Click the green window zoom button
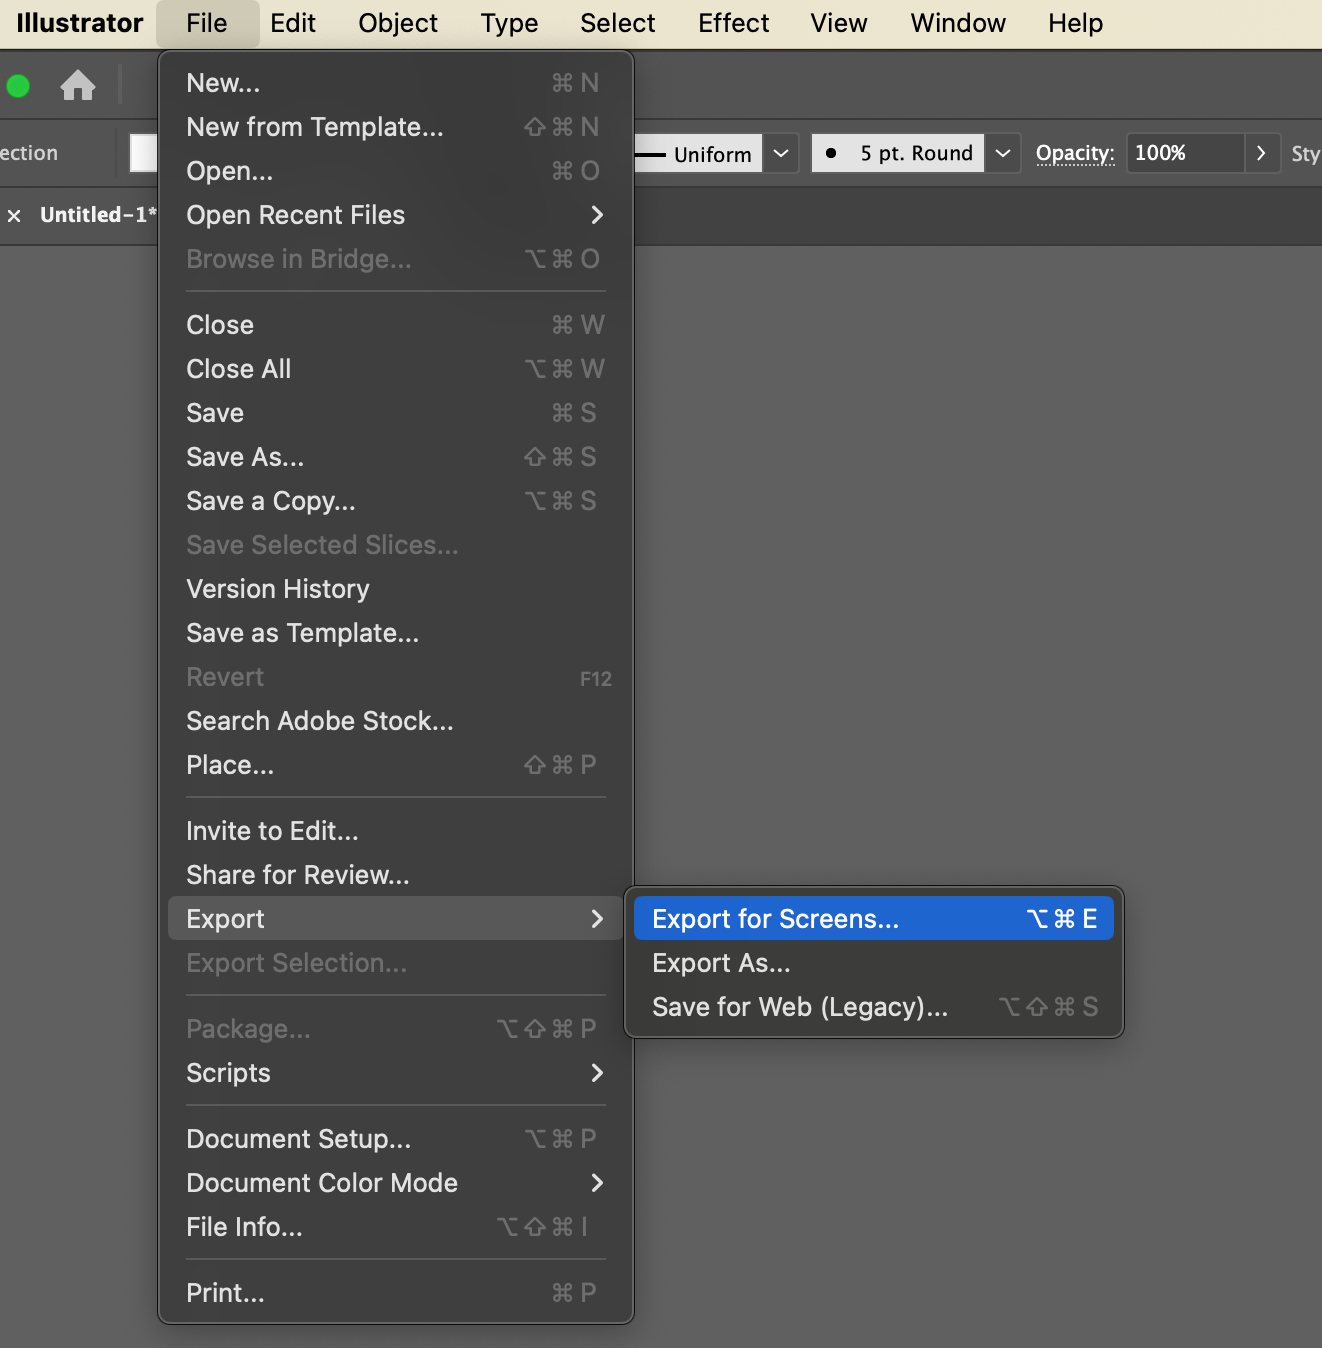The image size is (1322, 1348). (x=18, y=86)
